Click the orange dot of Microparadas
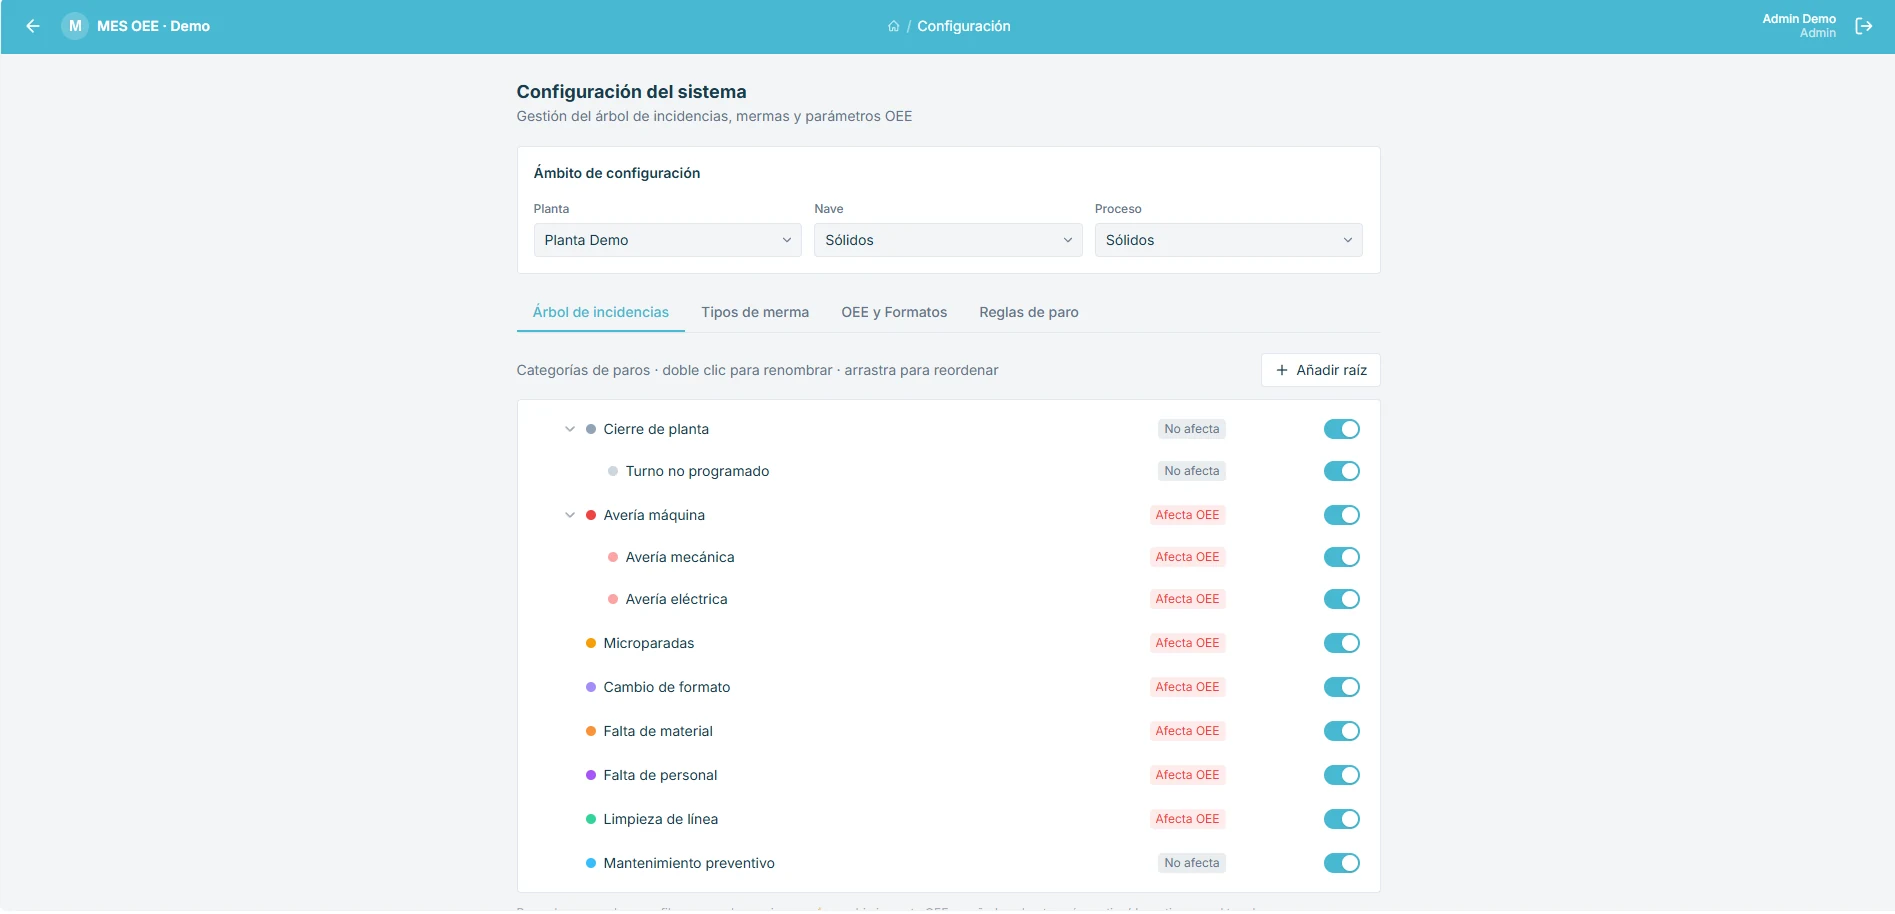The width and height of the screenshot is (1895, 914). pyautogui.click(x=591, y=643)
